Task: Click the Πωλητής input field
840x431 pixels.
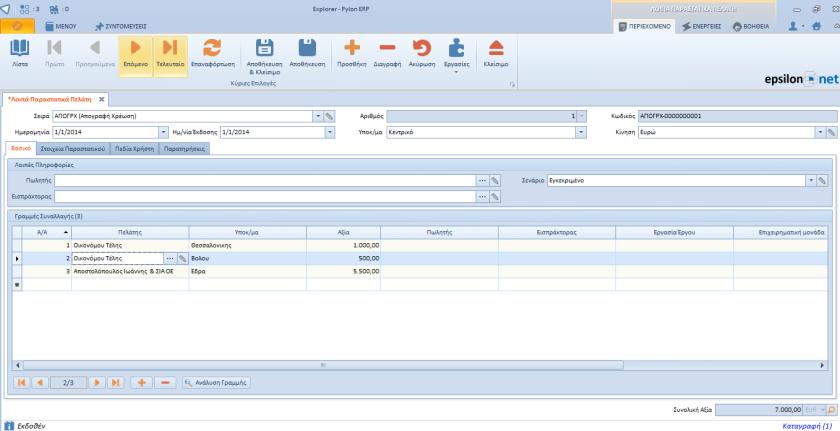Action: [265, 181]
